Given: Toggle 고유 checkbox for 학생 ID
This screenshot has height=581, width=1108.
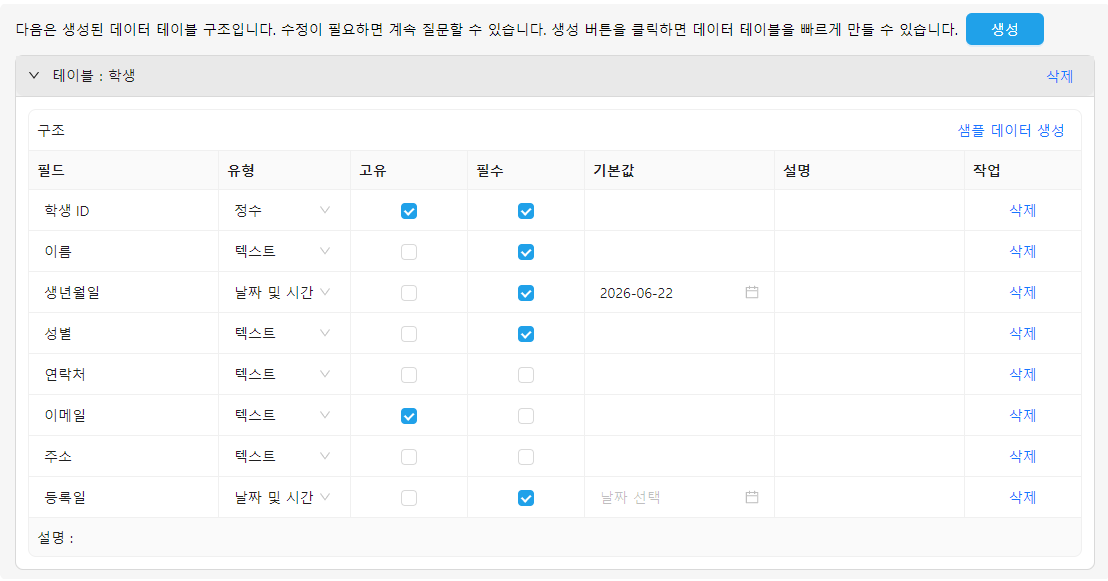Looking at the screenshot, I should pyautogui.click(x=408, y=211).
